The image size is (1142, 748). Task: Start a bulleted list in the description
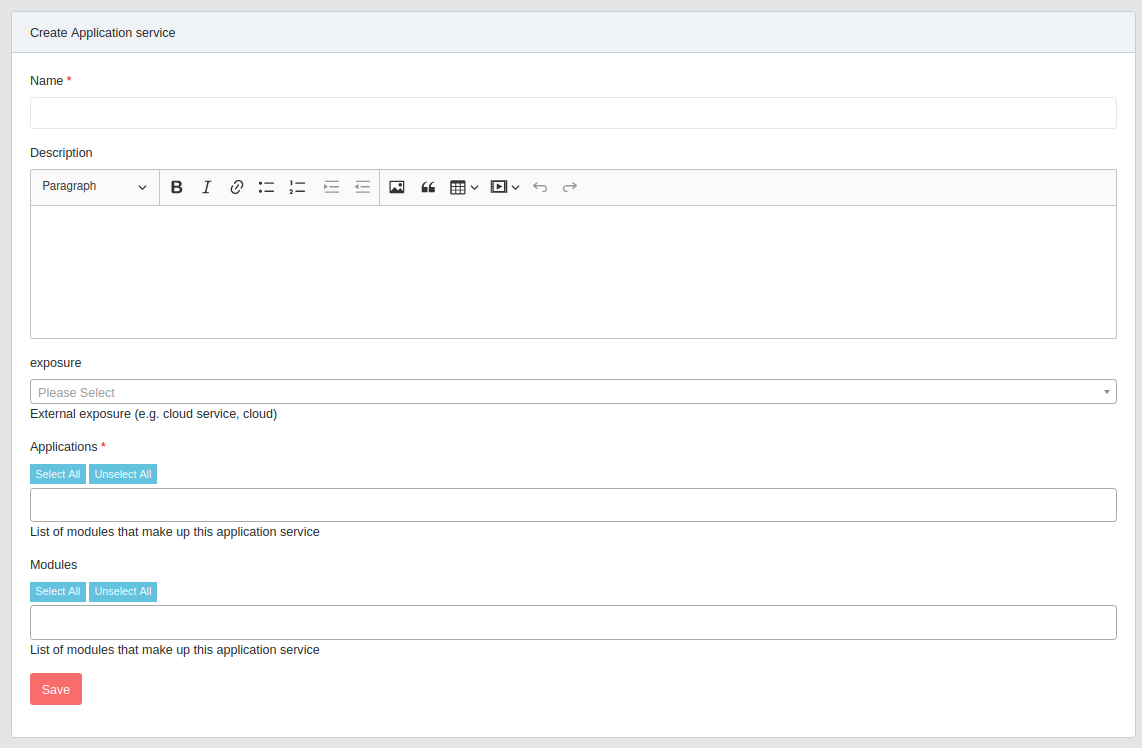[266, 187]
